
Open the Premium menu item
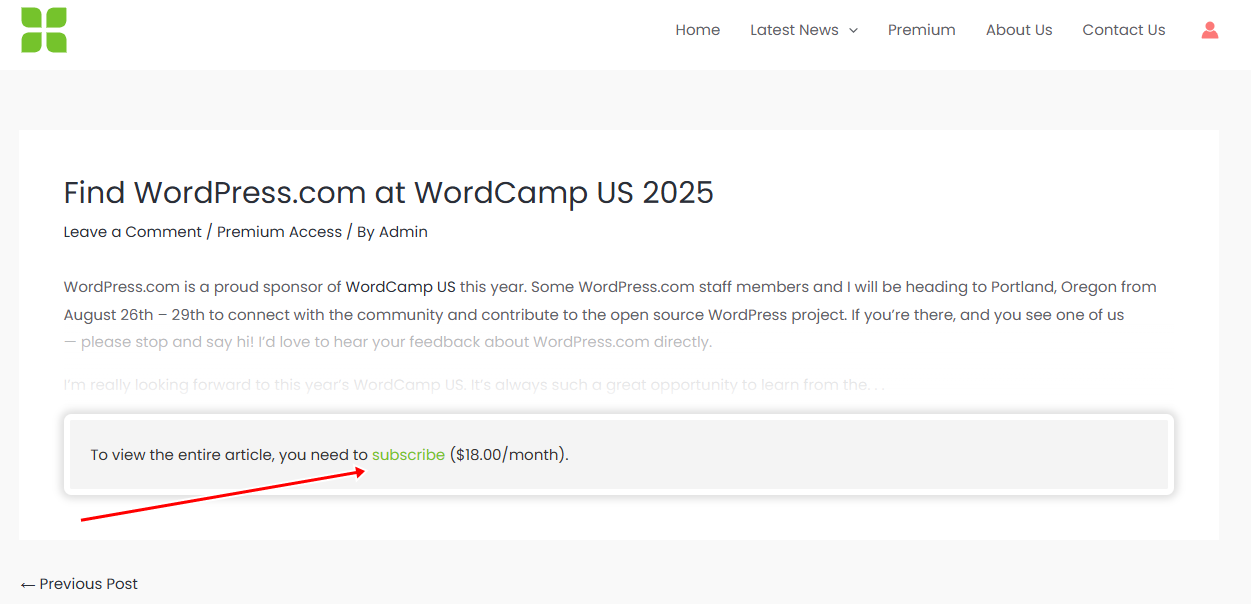coord(922,30)
